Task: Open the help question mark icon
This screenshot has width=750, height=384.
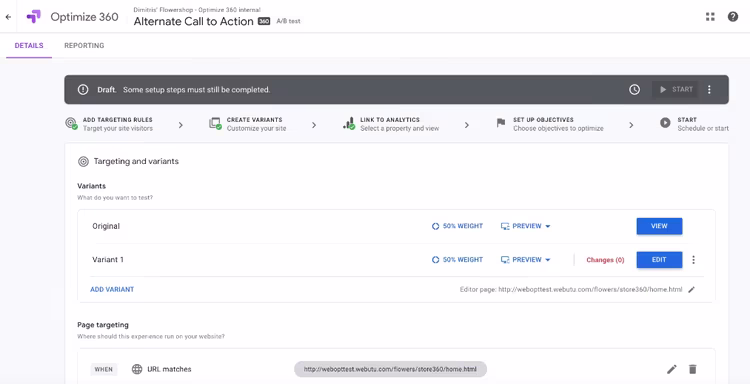Action: coord(733,17)
